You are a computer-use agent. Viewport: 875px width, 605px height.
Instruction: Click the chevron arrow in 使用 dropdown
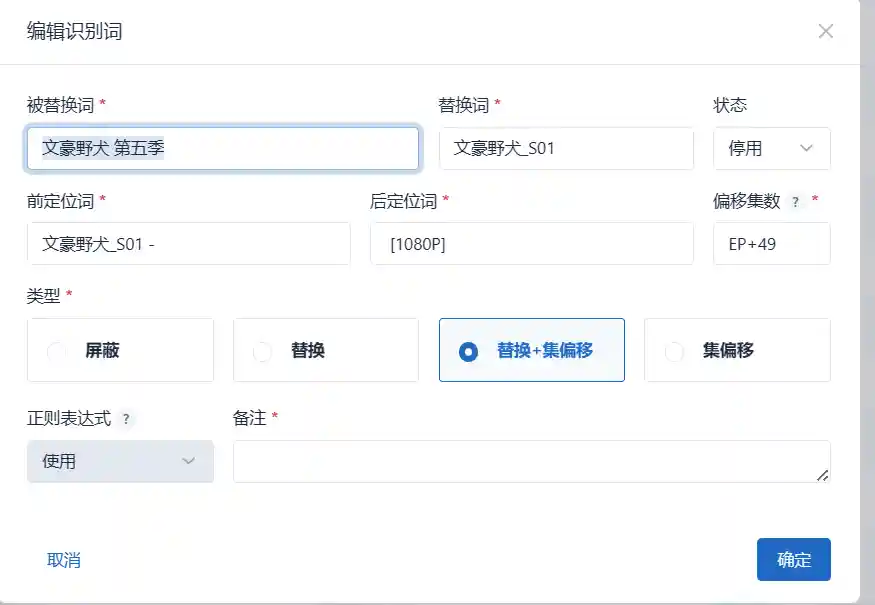(188, 461)
